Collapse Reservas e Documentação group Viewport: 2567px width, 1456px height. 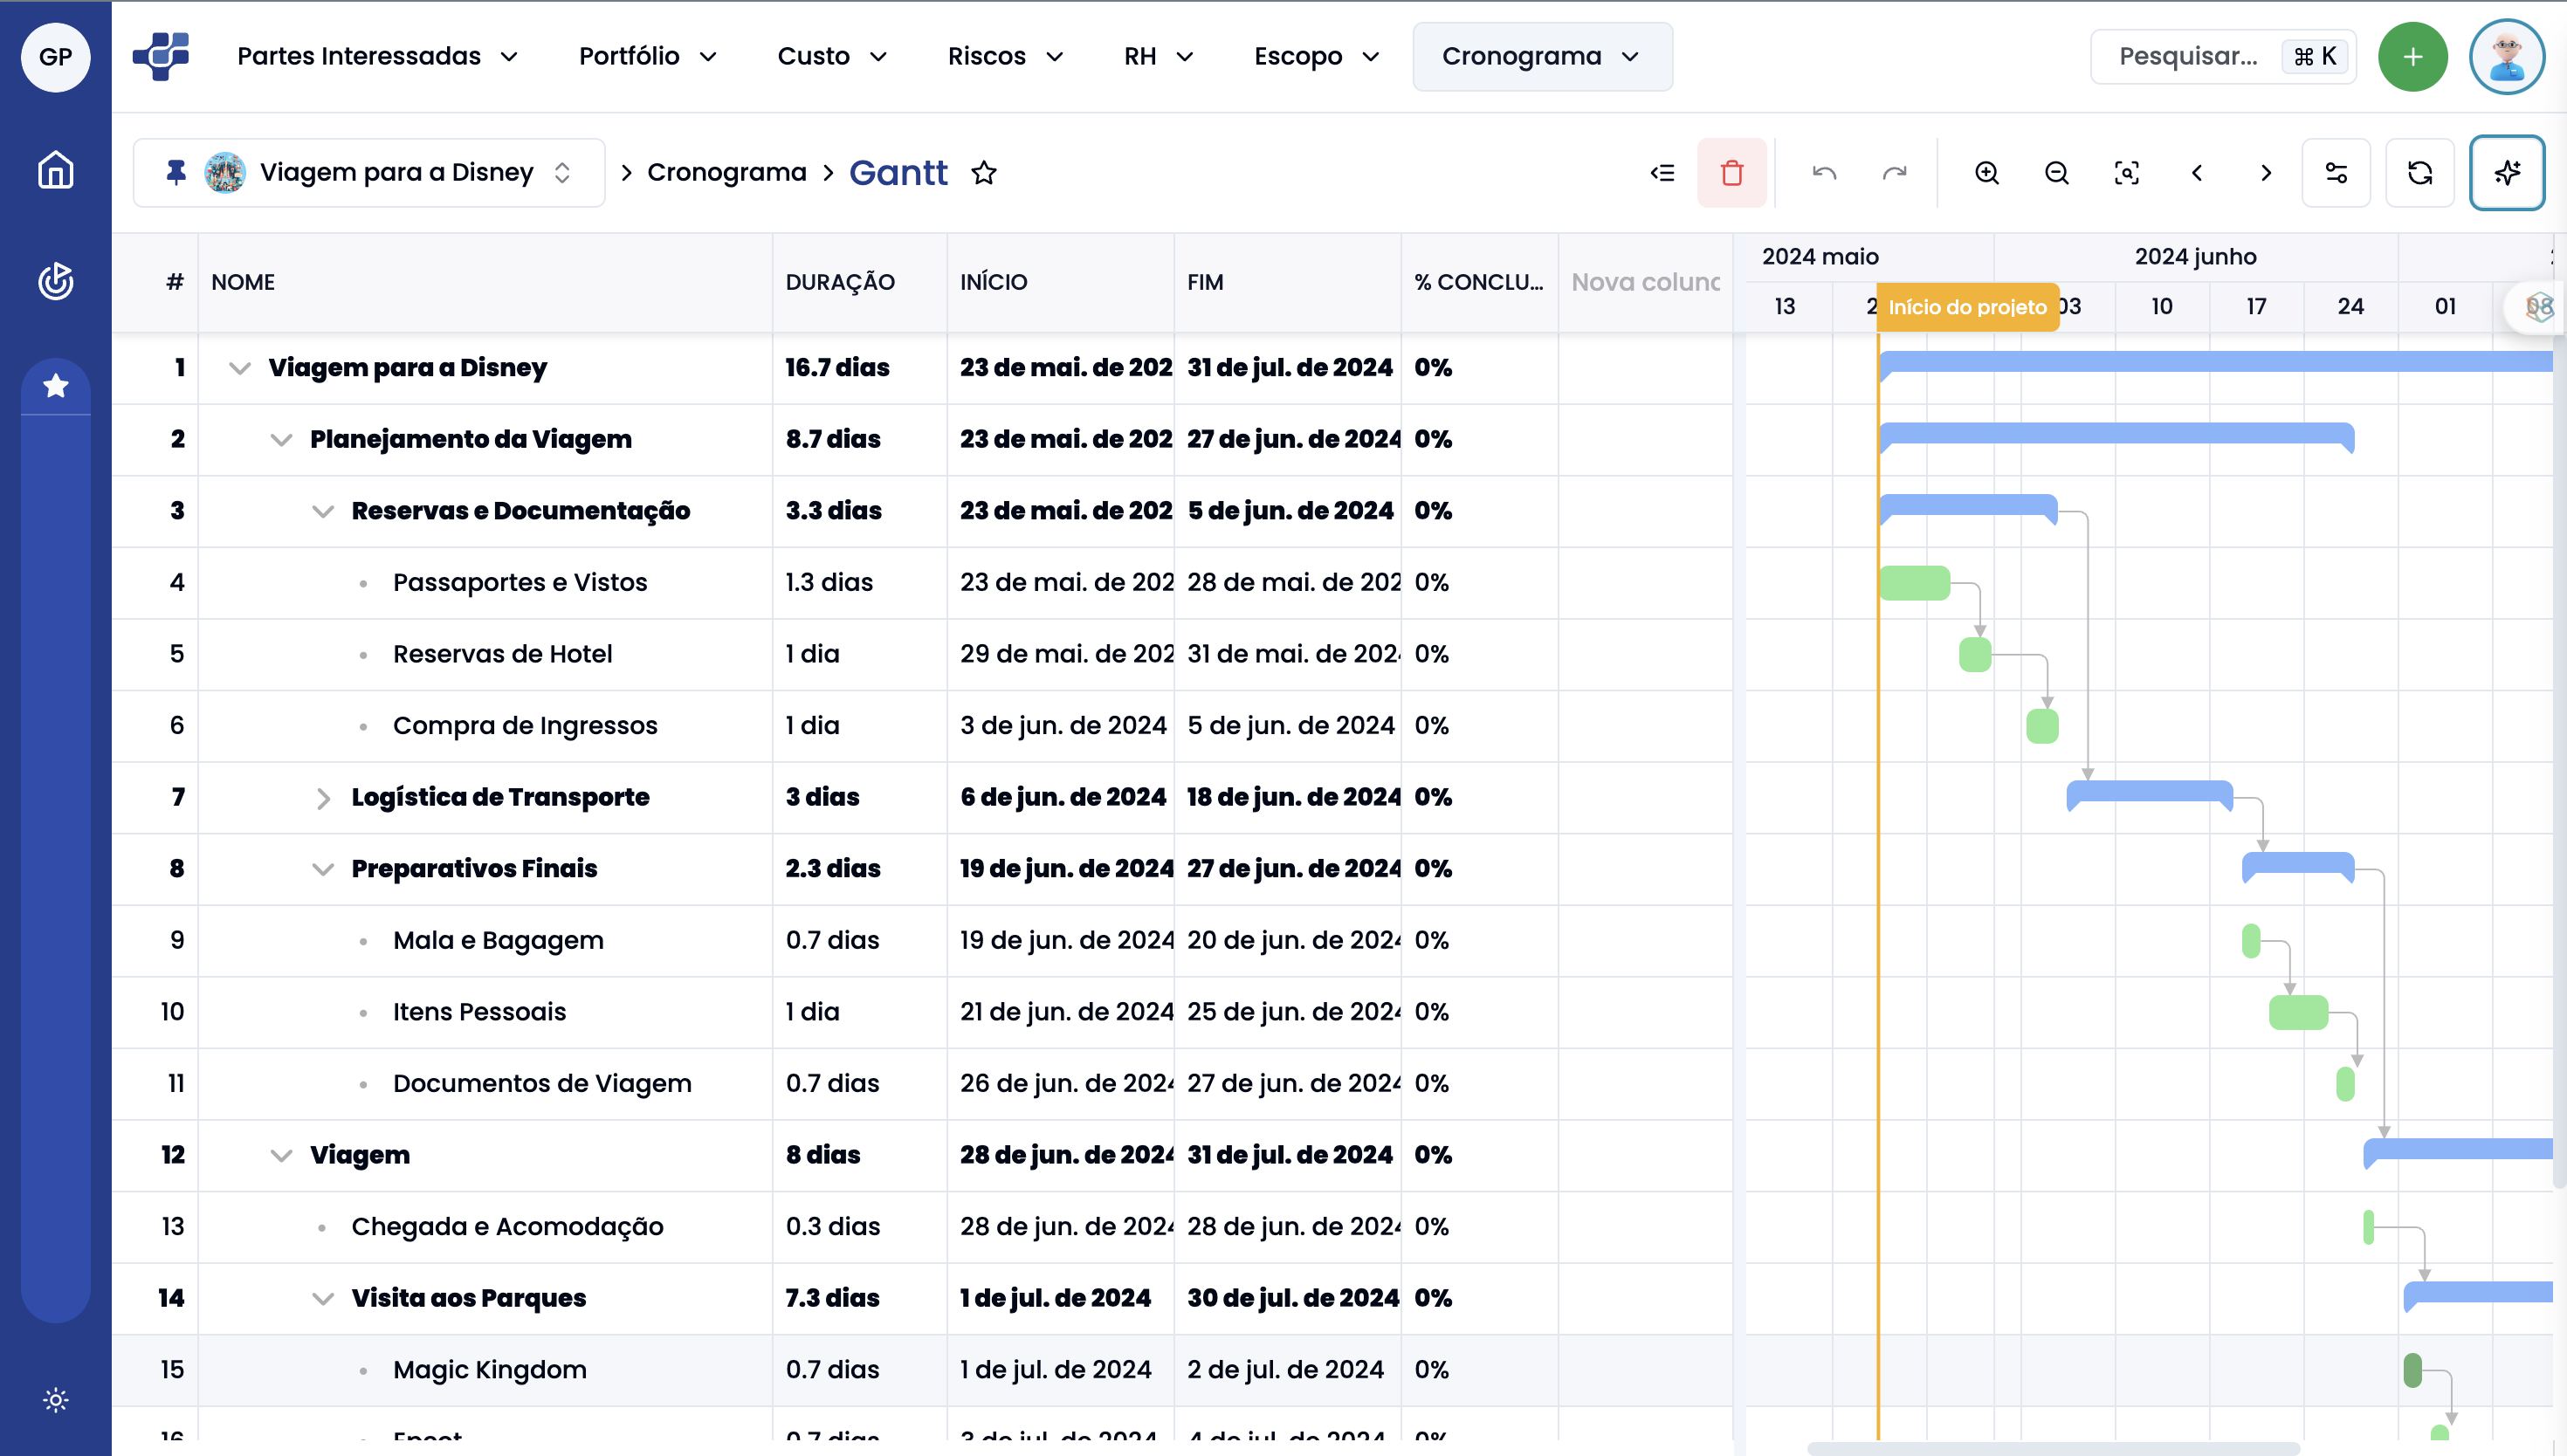tap(322, 511)
